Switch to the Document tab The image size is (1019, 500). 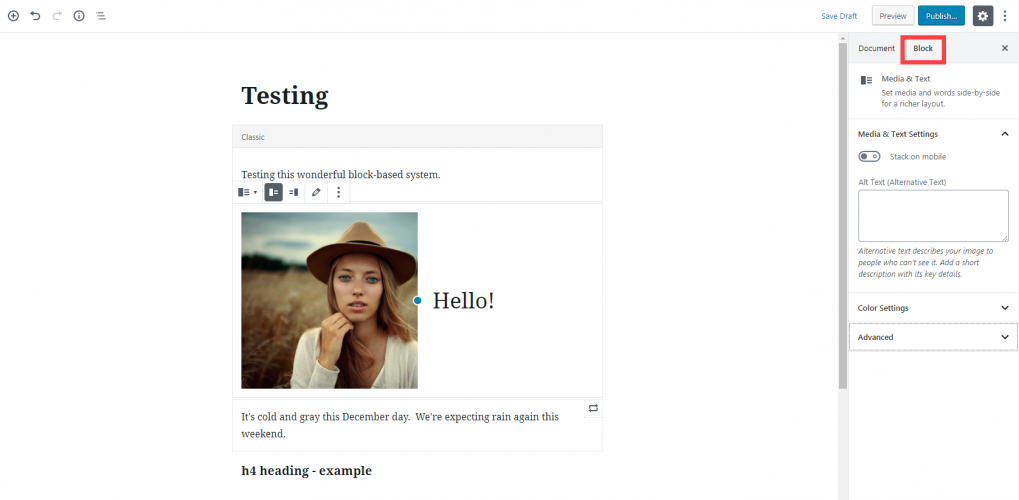click(x=876, y=48)
